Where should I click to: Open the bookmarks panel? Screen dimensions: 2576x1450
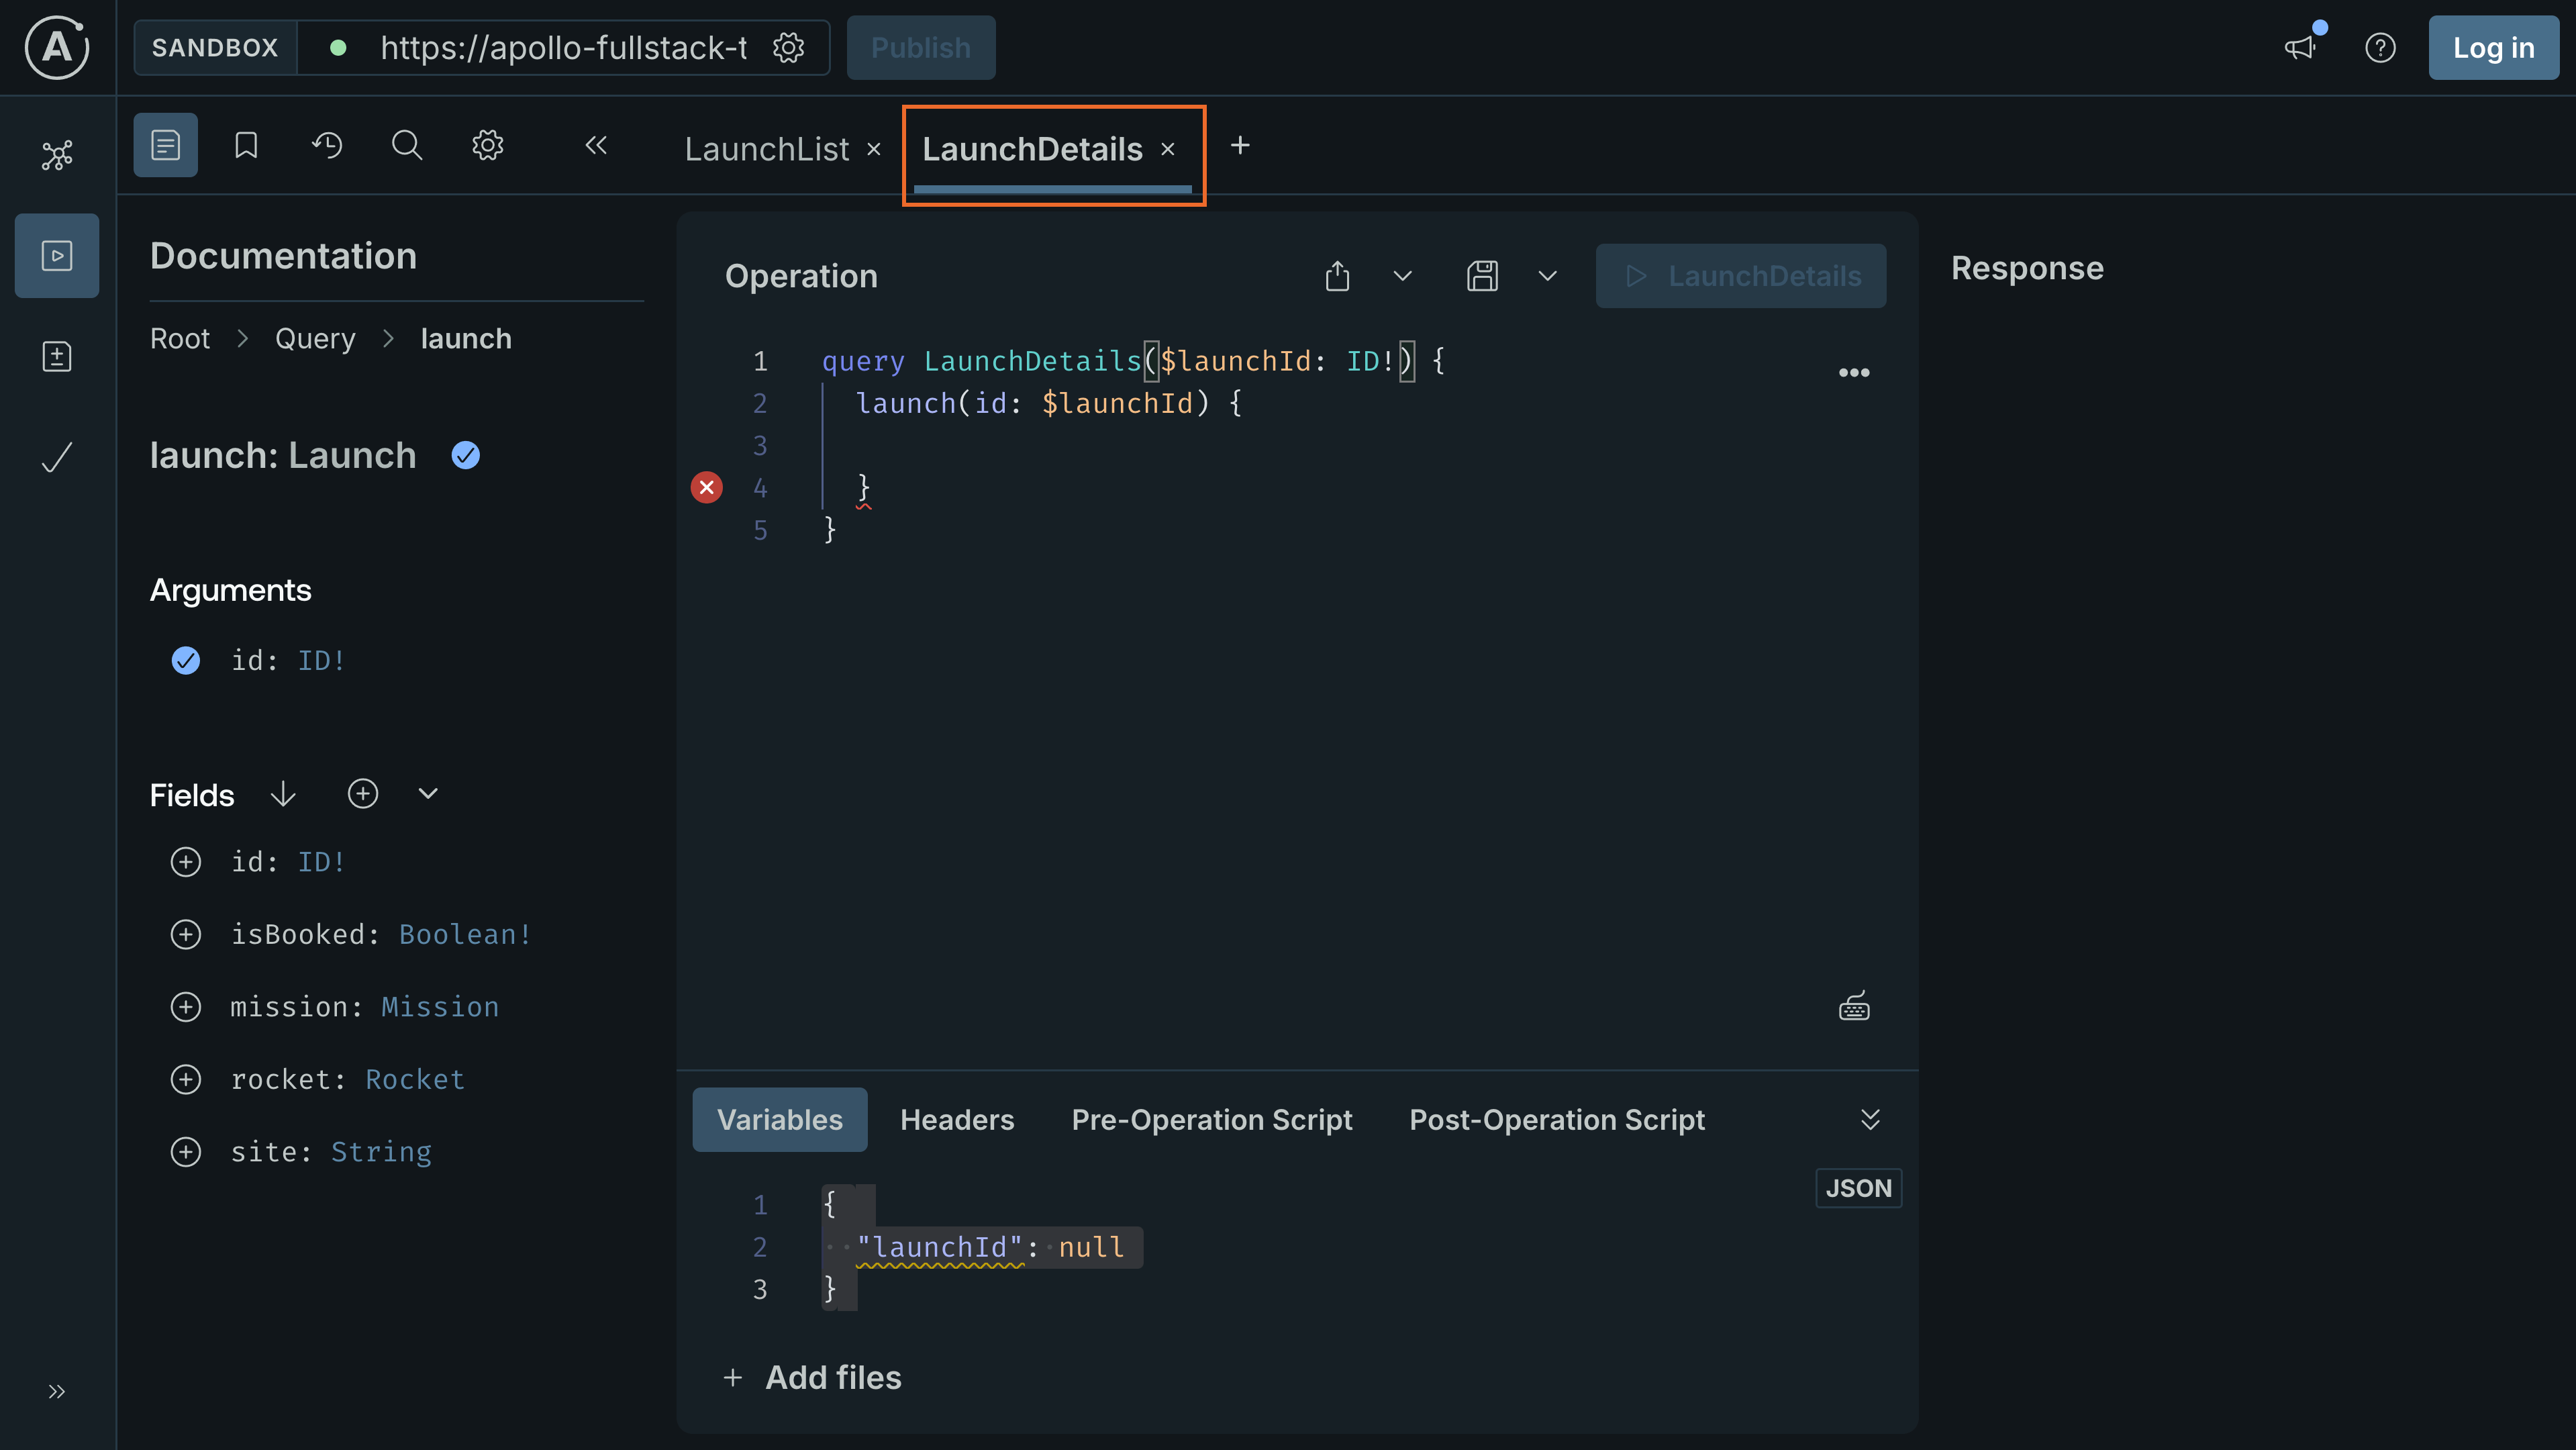click(x=245, y=144)
